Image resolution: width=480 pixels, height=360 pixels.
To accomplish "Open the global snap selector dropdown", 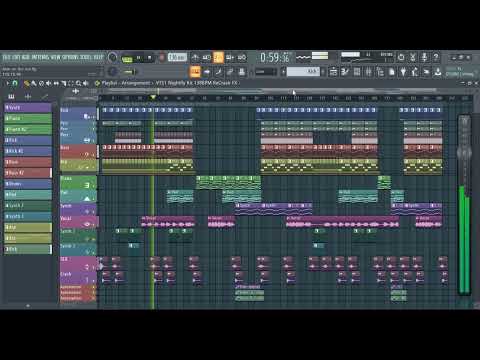I will point(265,72).
